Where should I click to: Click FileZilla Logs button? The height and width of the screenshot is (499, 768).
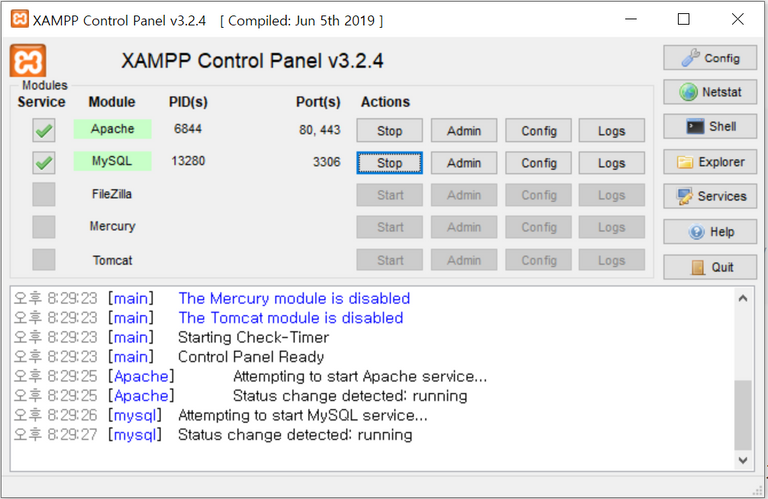(612, 195)
